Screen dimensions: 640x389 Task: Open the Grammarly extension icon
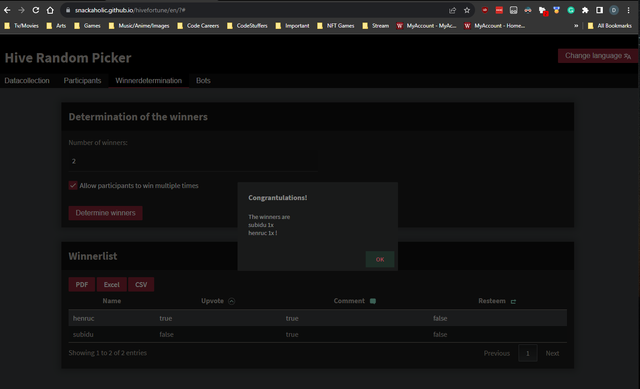coord(571,10)
